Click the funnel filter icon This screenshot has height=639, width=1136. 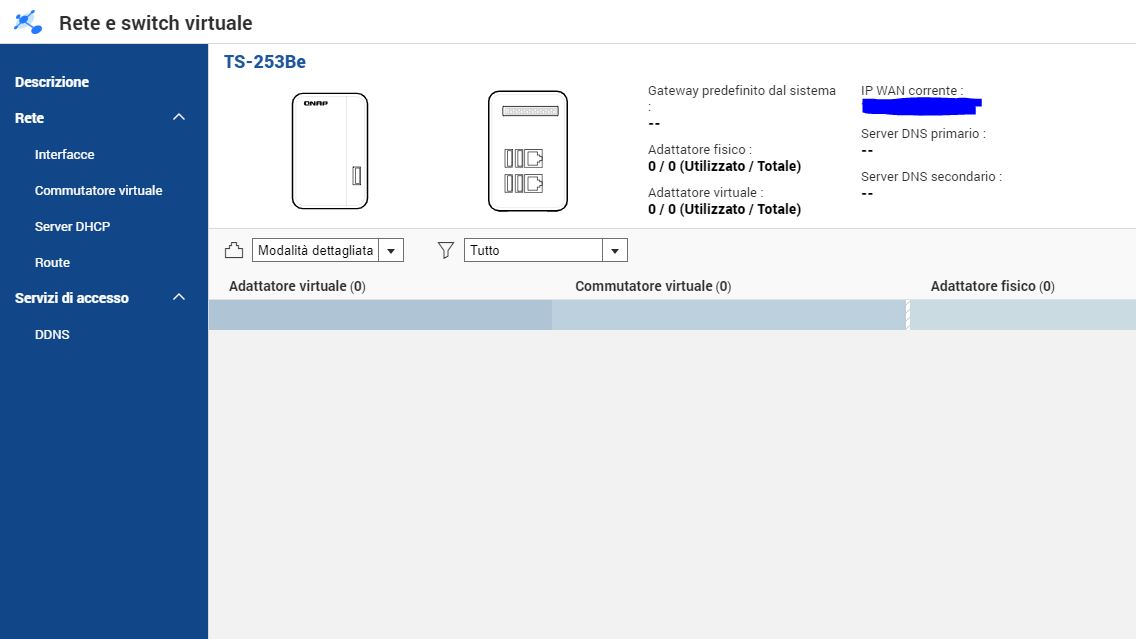tap(446, 250)
